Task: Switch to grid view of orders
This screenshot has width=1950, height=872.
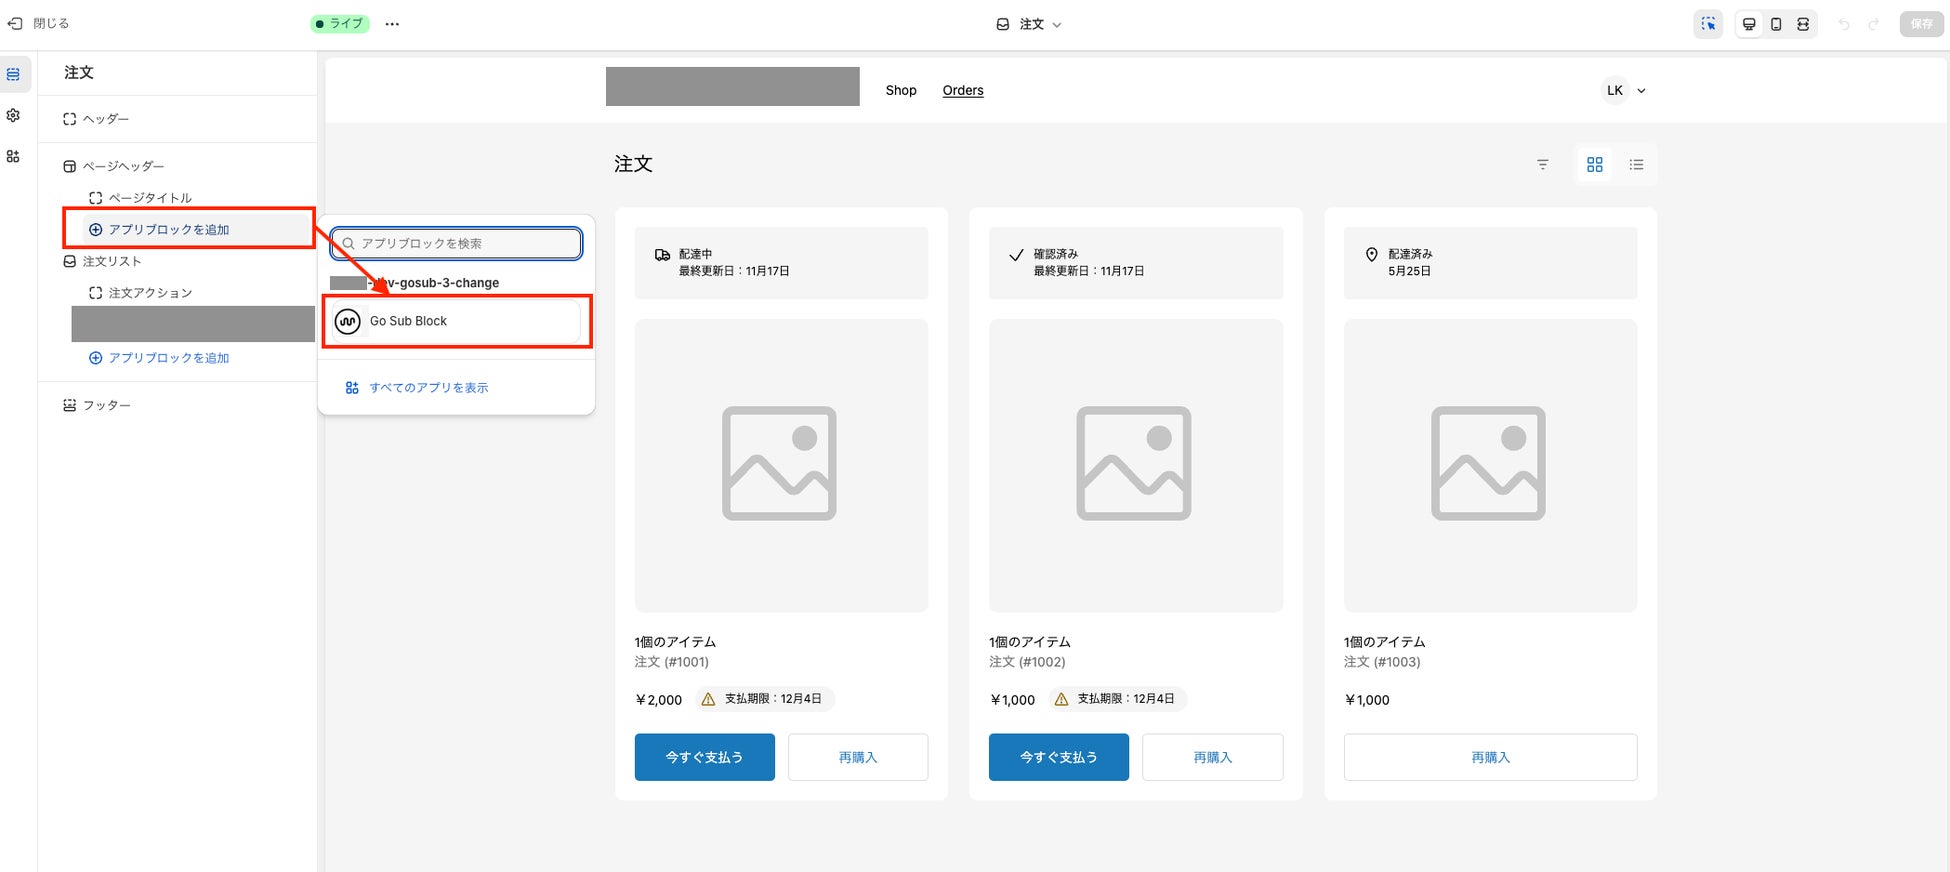Action: (x=1595, y=164)
